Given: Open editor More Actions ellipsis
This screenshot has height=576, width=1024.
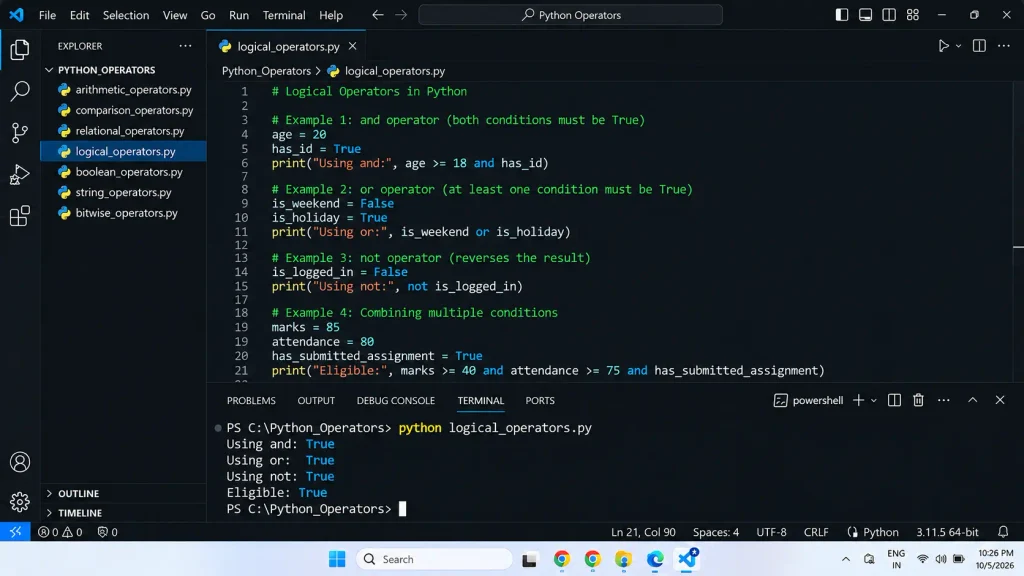Looking at the screenshot, I should tap(1004, 46).
